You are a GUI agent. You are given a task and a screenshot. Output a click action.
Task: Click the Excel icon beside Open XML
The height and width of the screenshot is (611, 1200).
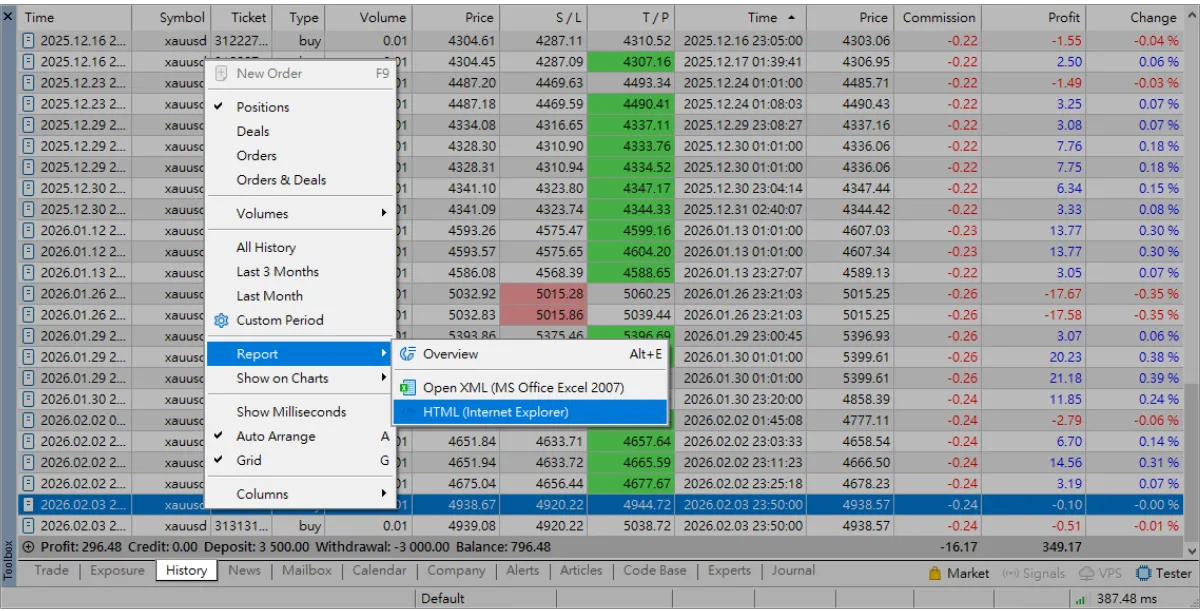click(x=408, y=388)
